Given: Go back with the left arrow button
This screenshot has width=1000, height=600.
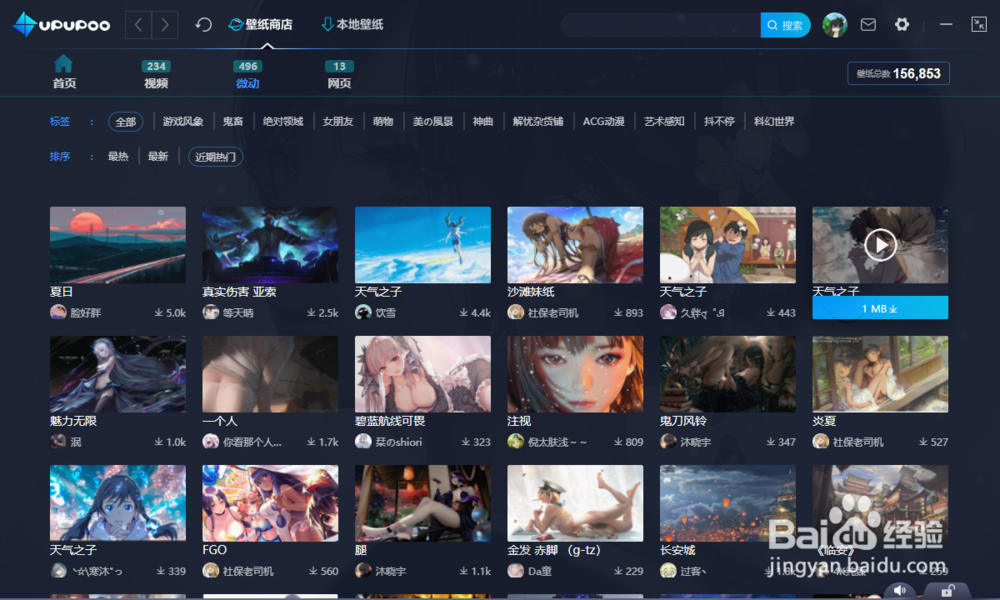Looking at the screenshot, I should (x=138, y=25).
